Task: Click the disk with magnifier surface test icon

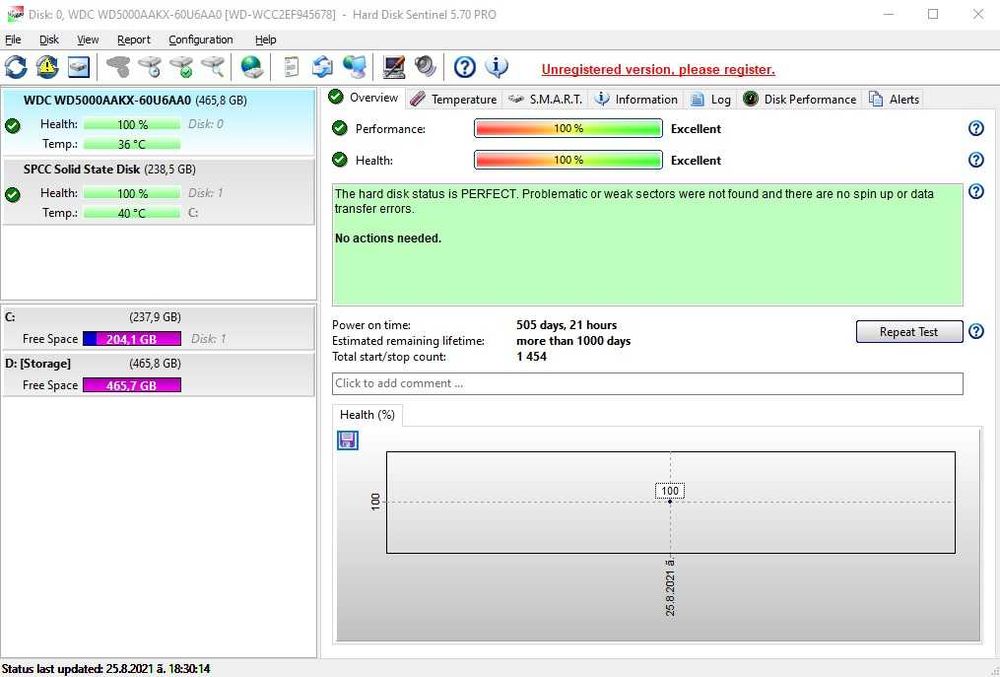Action: [x=213, y=66]
